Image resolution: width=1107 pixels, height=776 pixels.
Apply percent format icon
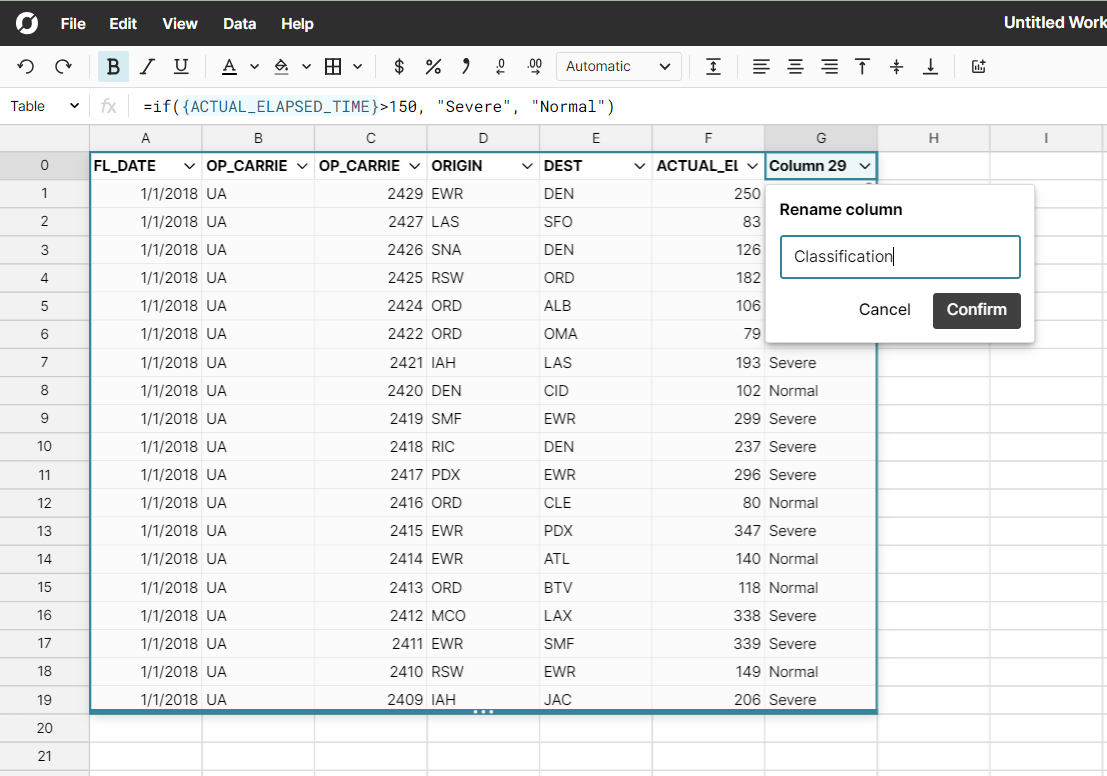[433, 67]
